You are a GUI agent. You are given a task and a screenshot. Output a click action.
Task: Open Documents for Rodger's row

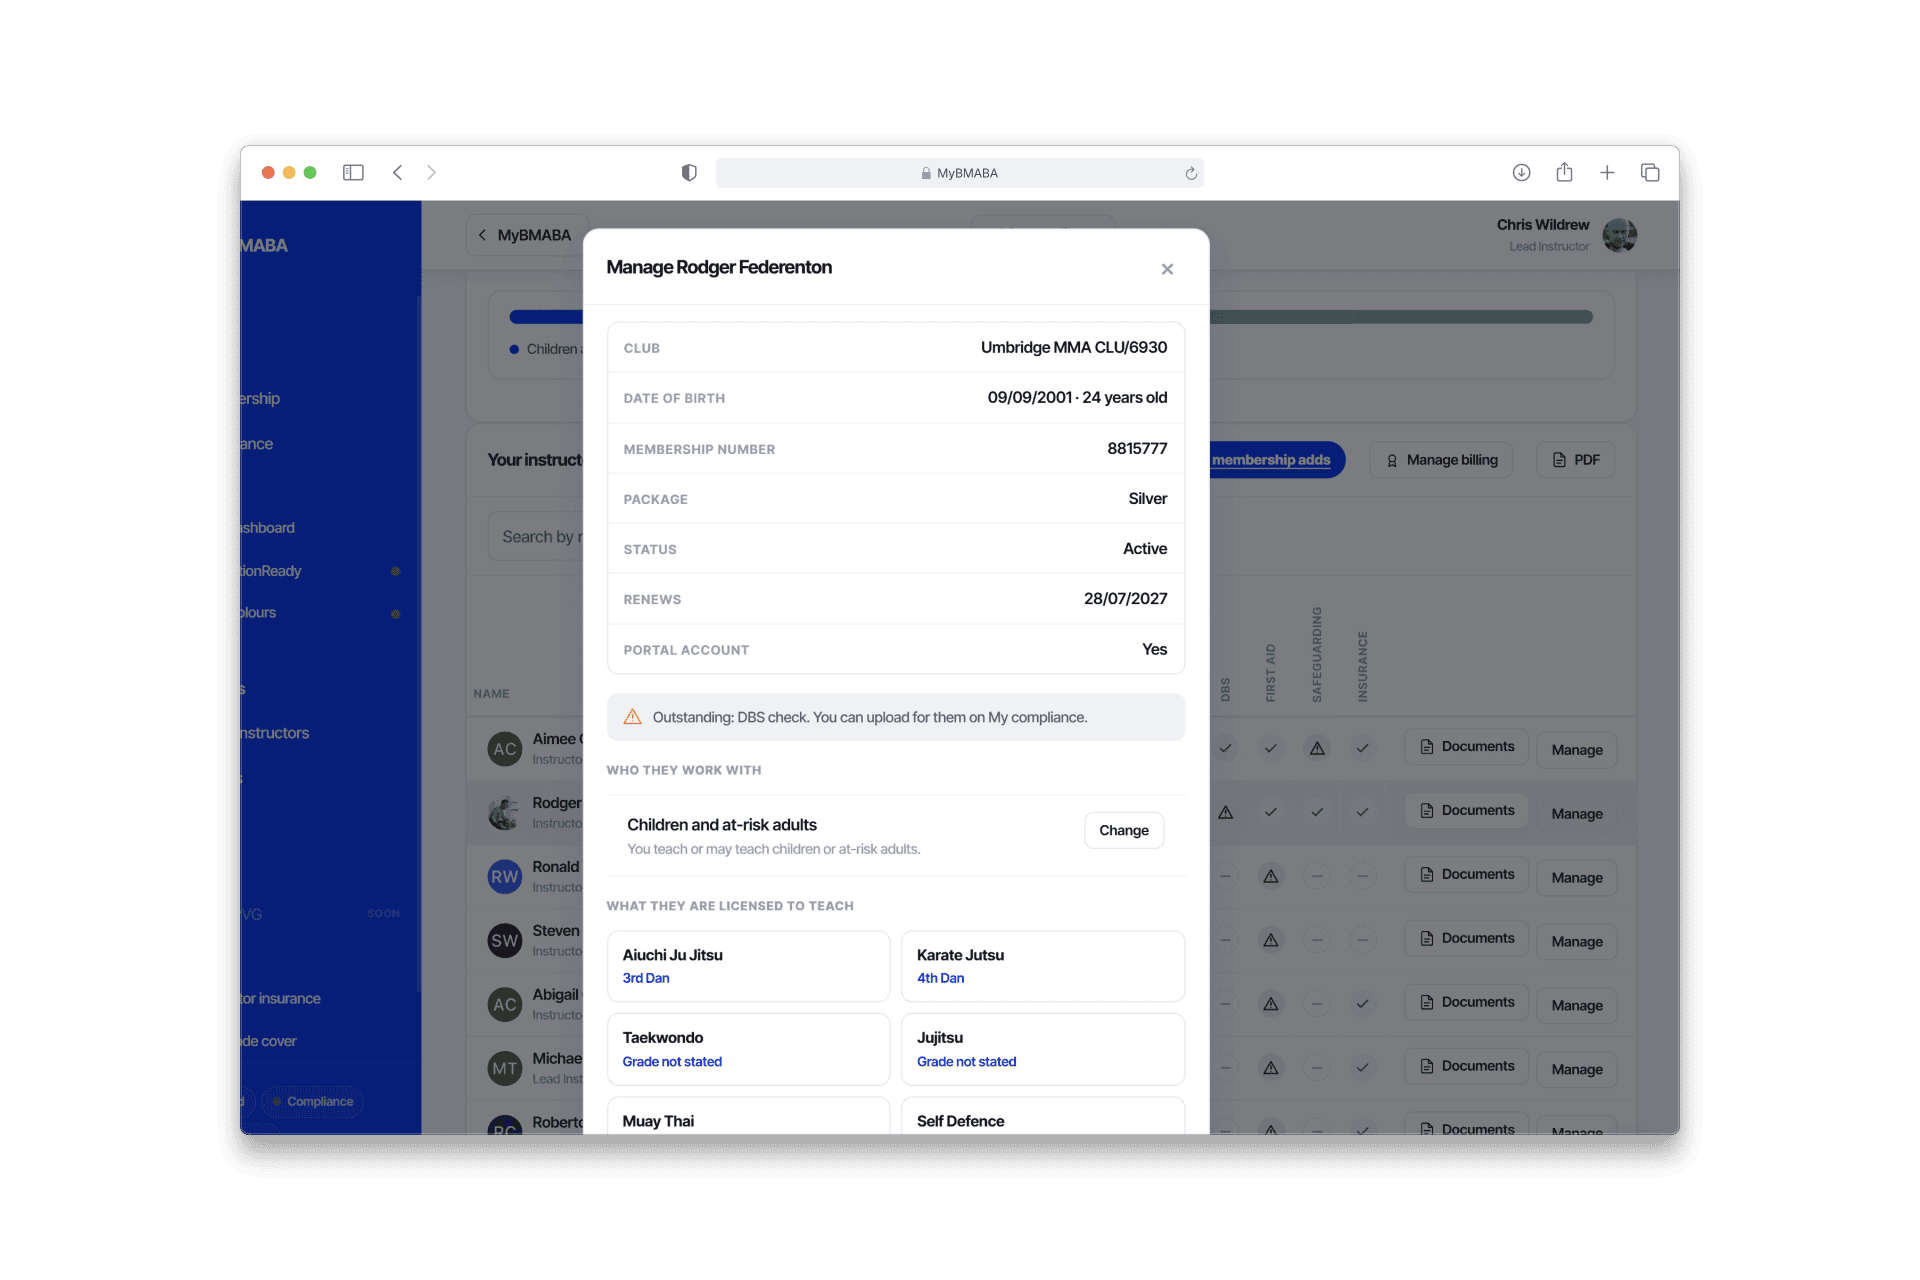click(1467, 811)
